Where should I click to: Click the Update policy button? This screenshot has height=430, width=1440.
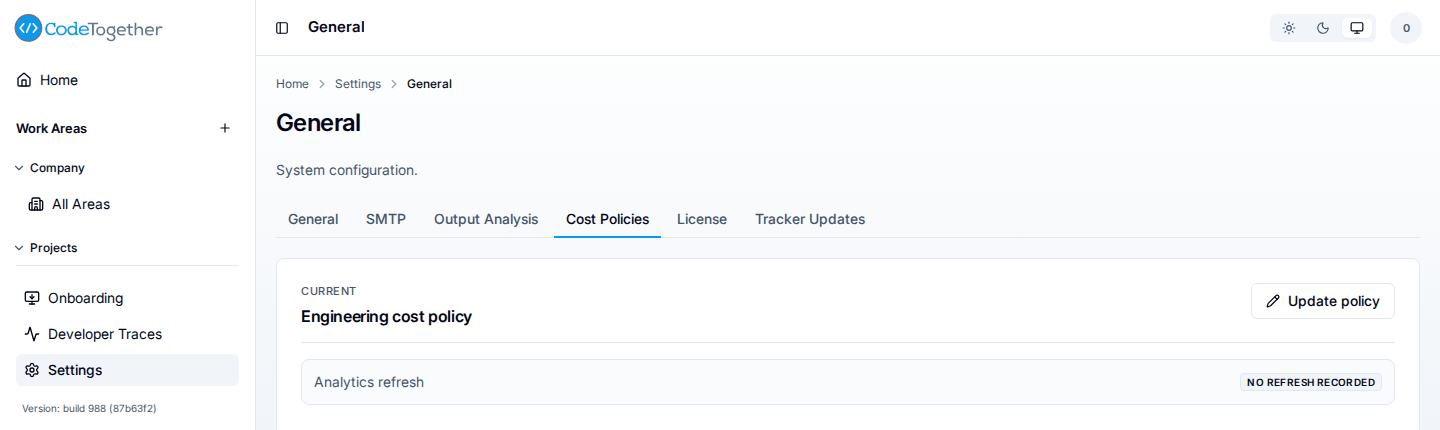tap(1323, 301)
